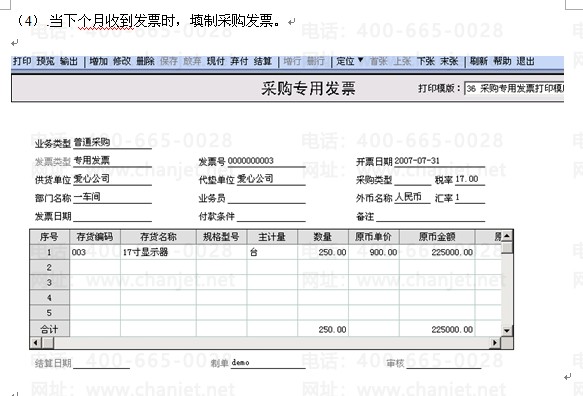Screen dimensions: 583x396
Task: Refresh the form using 刷新
Action: [479, 61]
